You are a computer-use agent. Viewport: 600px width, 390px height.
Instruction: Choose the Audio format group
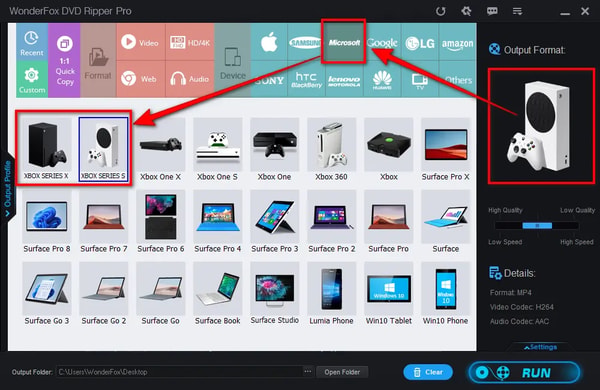coord(190,79)
